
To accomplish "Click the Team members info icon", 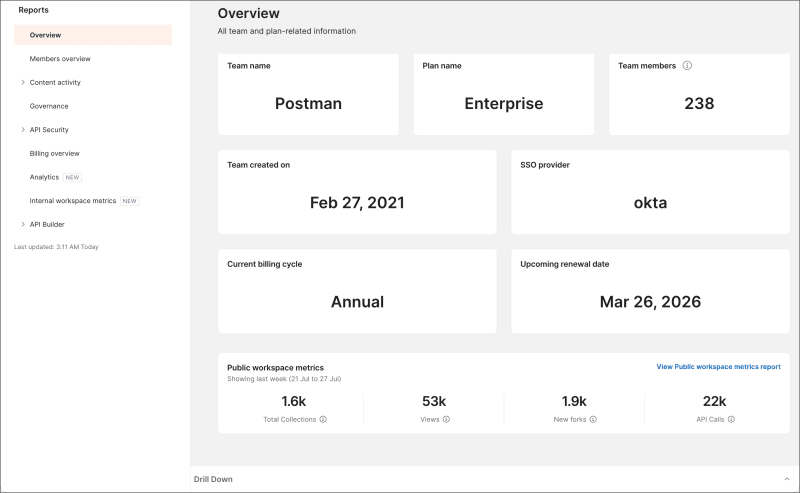I will coord(687,66).
